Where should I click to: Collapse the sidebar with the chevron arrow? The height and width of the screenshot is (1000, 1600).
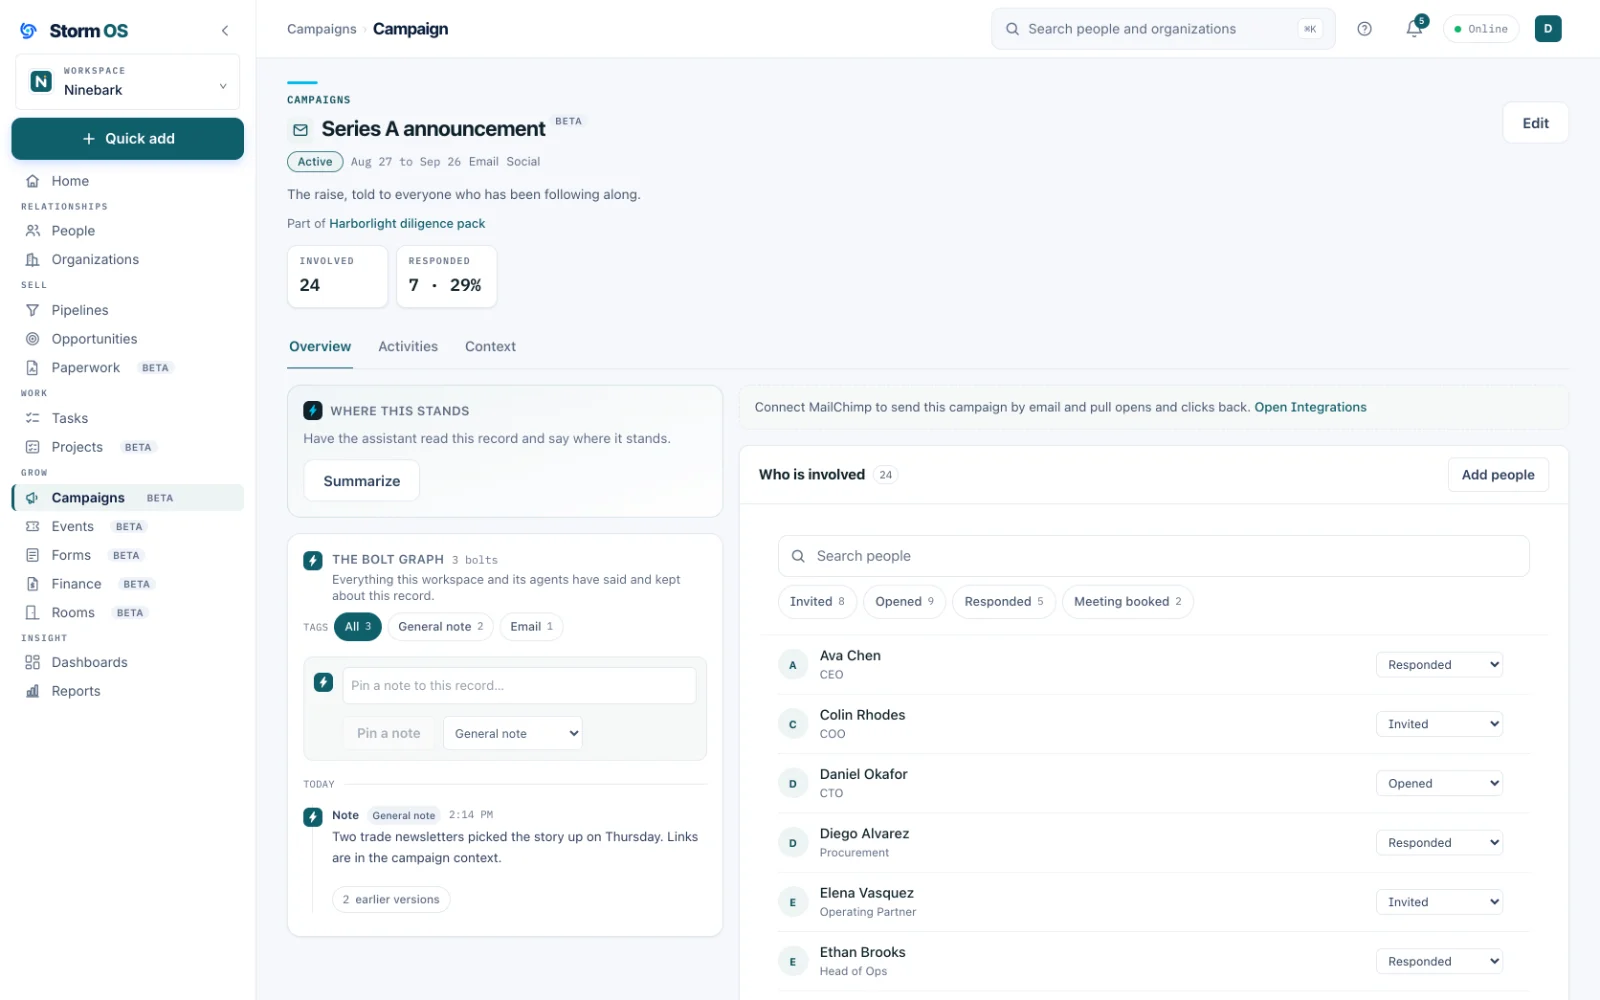225,31
